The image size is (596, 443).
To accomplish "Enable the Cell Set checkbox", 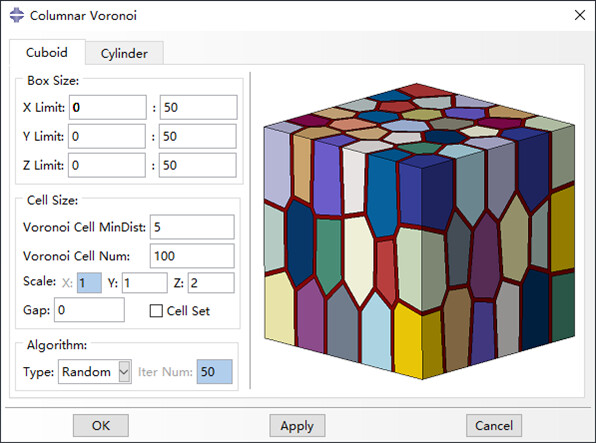I will pyautogui.click(x=156, y=311).
